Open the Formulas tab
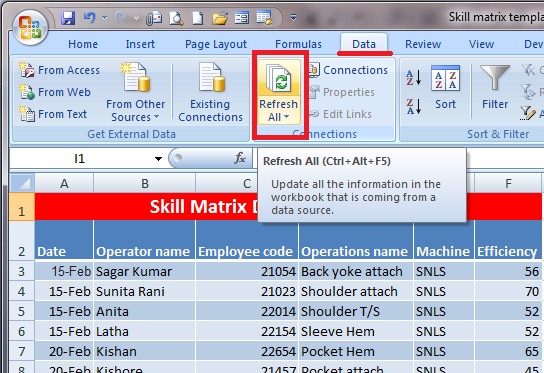Screen dimensions: 544x373 coord(298,44)
